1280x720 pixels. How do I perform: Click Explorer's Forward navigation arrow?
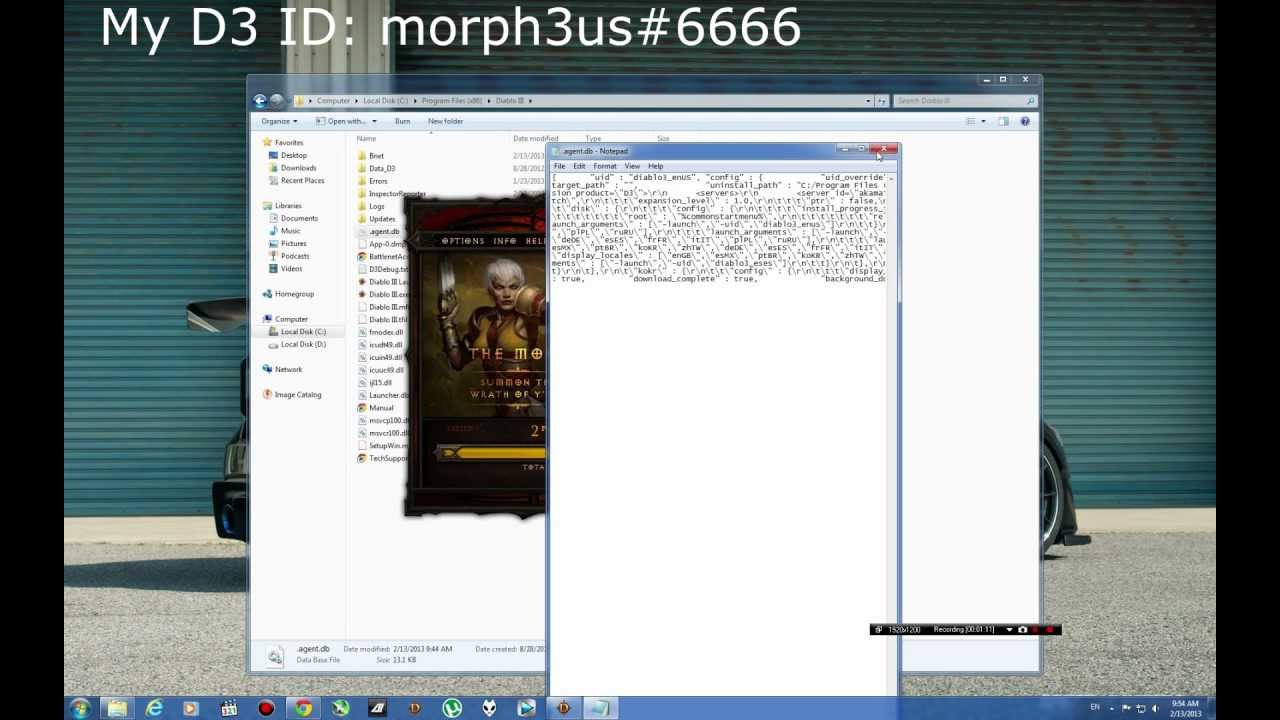point(277,100)
